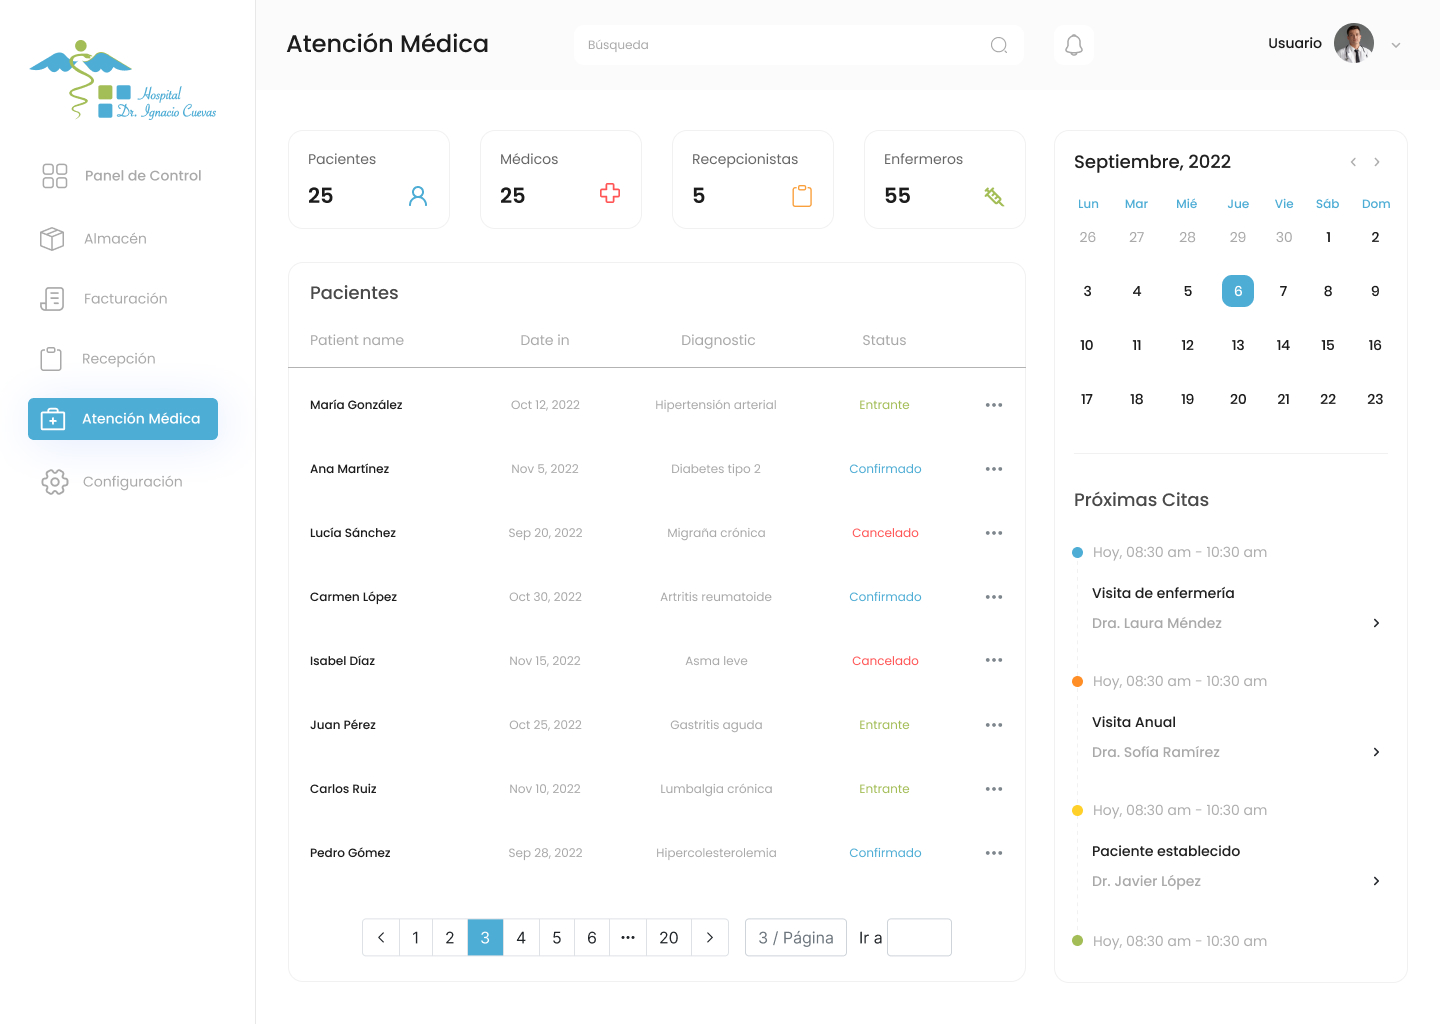1440x1024 pixels.
Task: Click the 'Ir a' page input field
Action: (x=919, y=937)
